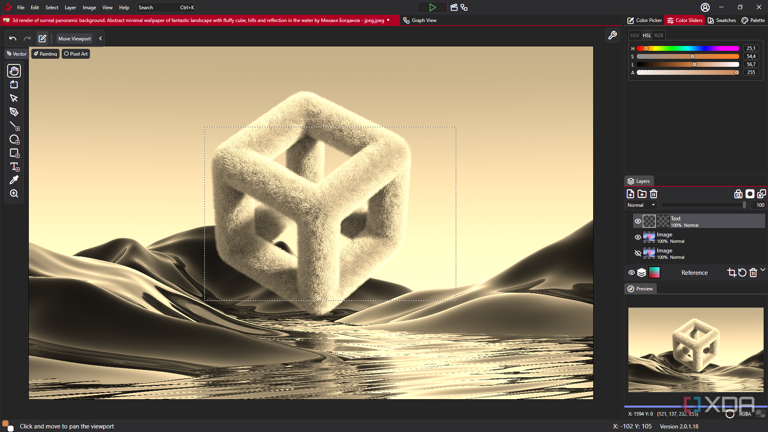Click the Move Viewport label button
Image resolution: width=768 pixels, height=432 pixels.
click(x=74, y=38)
